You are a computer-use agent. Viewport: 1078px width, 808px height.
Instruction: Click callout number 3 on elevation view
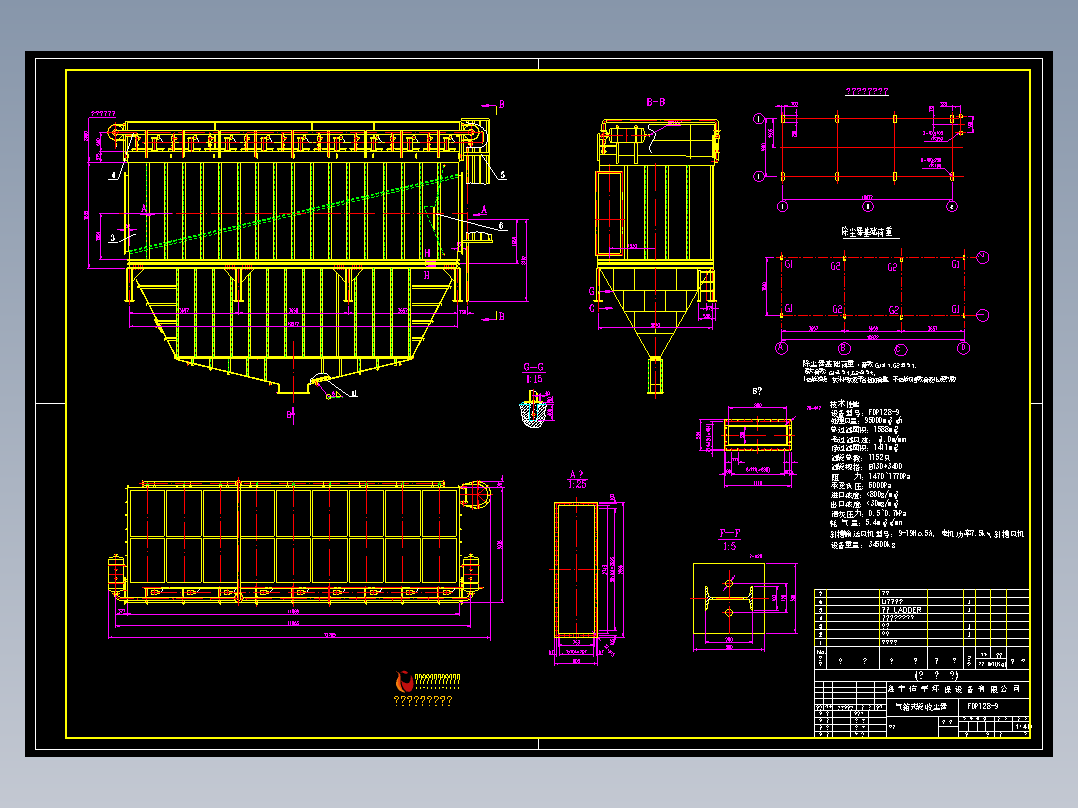coord(113,238)
